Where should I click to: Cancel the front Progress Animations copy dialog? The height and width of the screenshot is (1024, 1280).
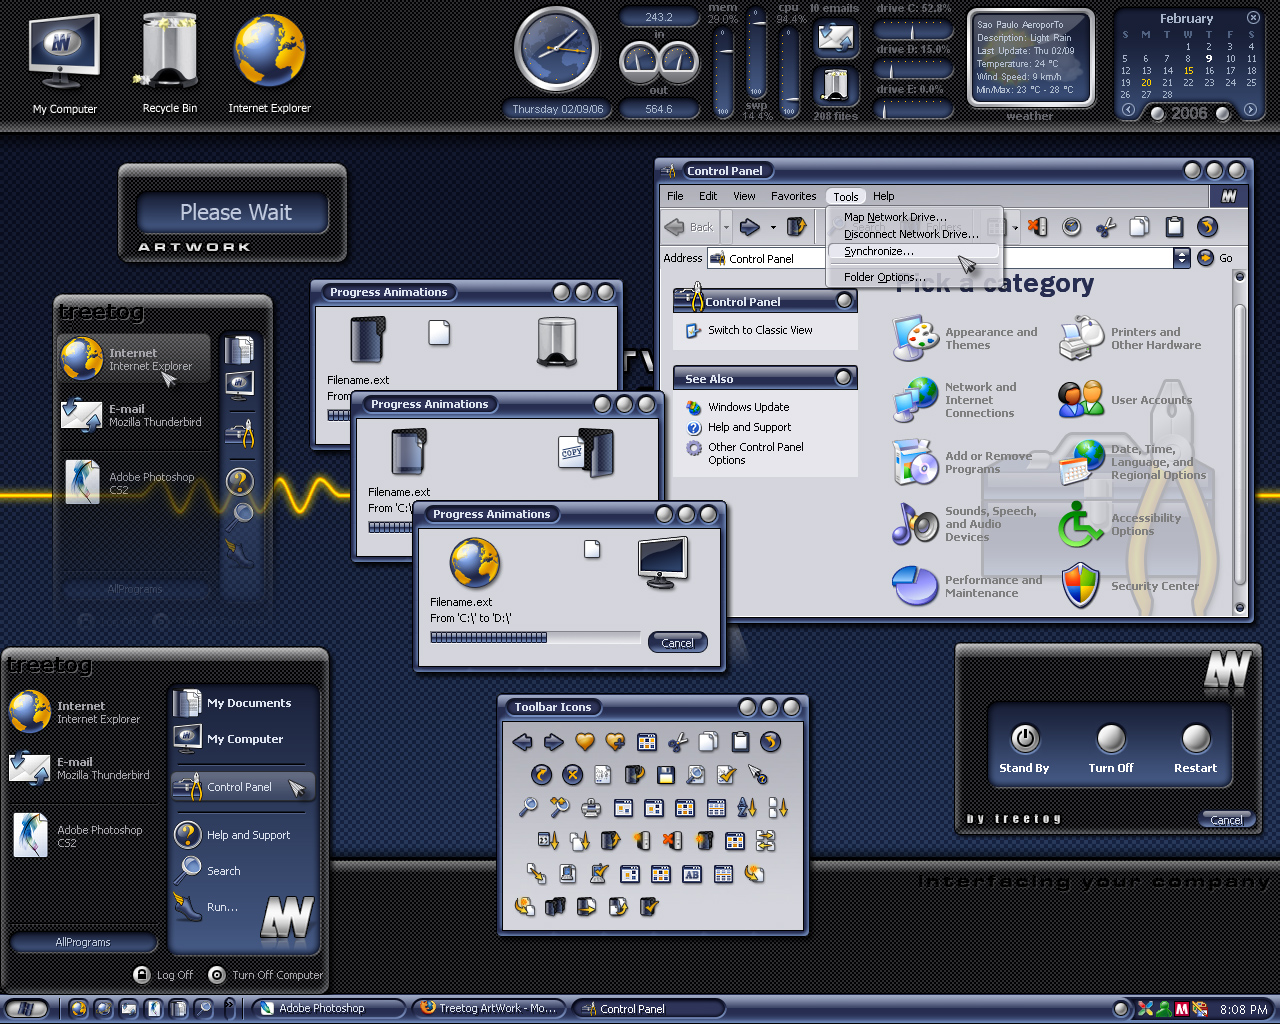(x=677, y=642)
